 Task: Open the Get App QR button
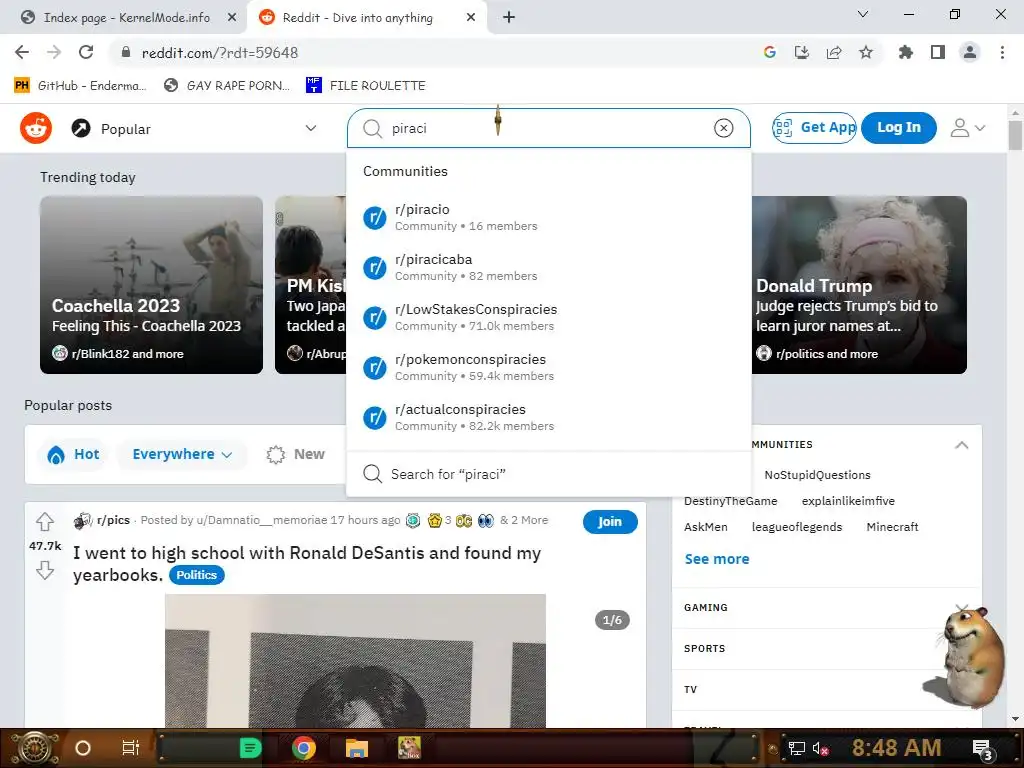coord(814,127)
